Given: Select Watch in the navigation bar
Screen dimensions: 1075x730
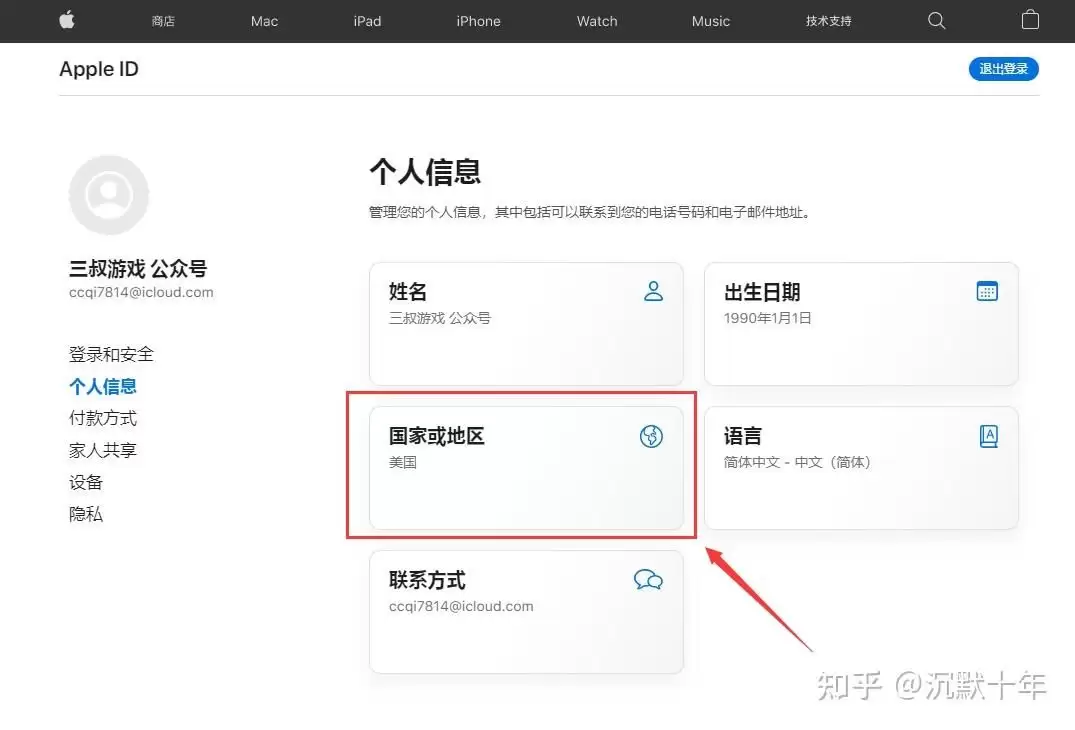Looking at the screenshot, I should [x=596, y=20].
